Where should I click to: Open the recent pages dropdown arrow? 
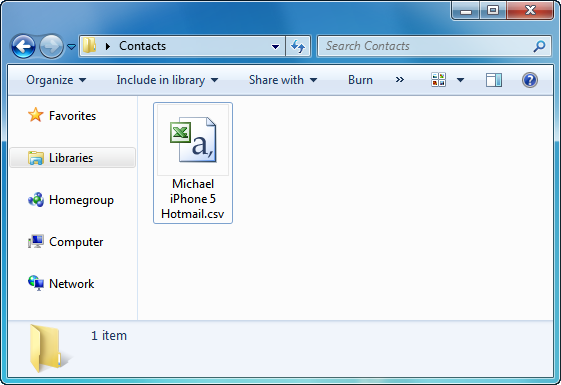click(72, 47)
